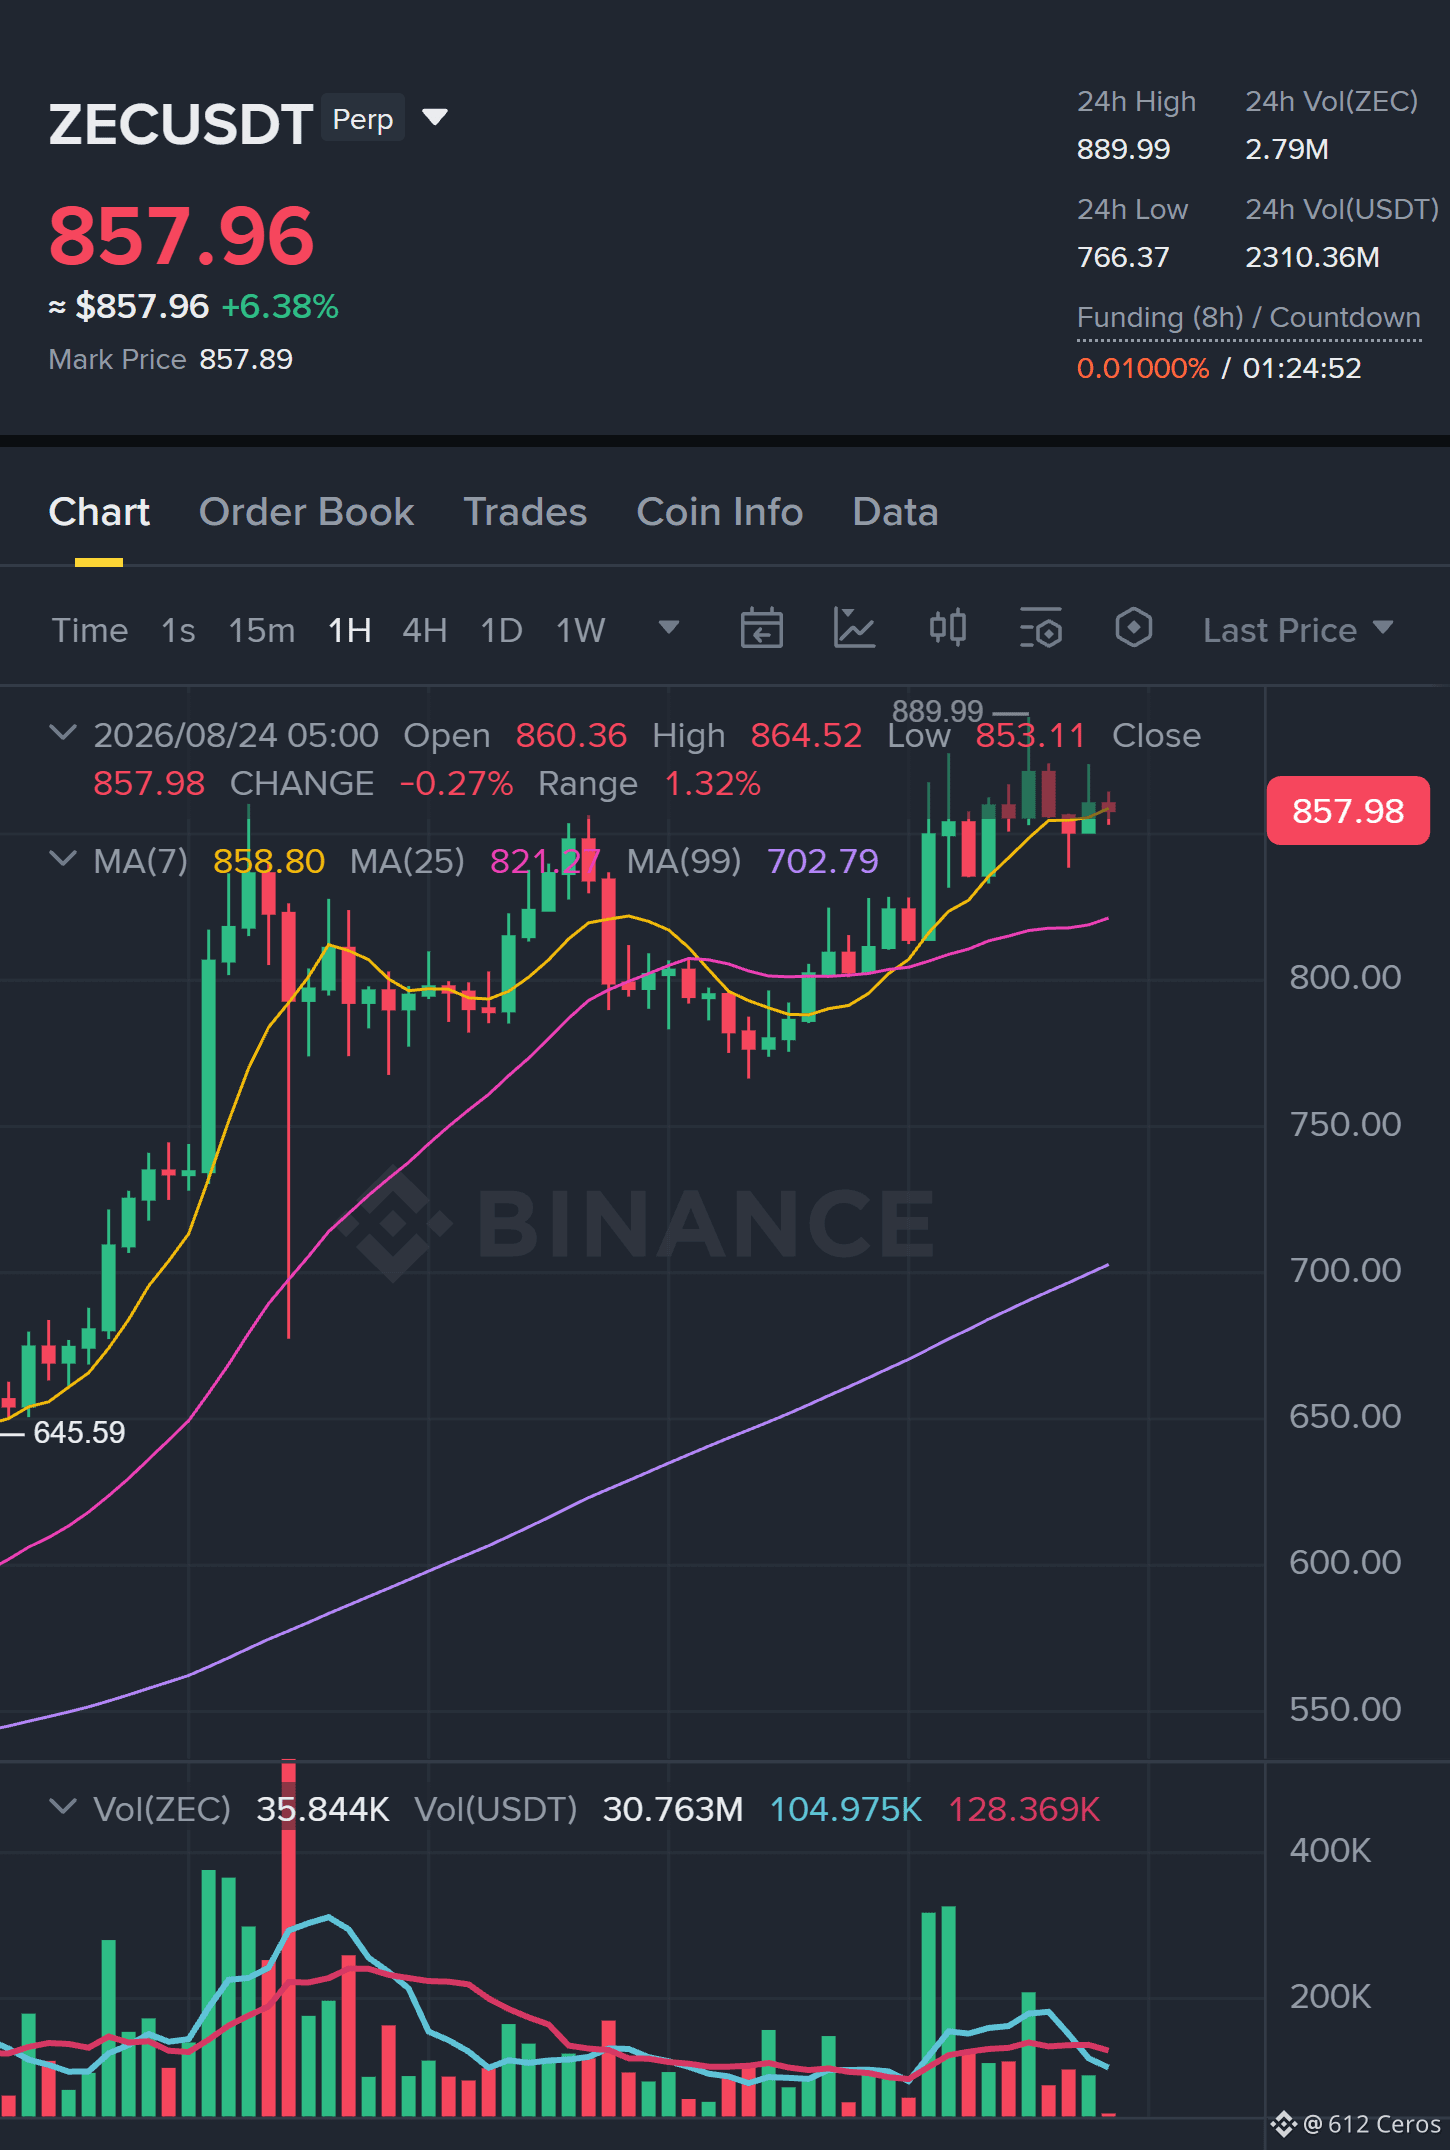Select the 4H interval
Image resolution: width=1450 pixels, height=2150 pixels.
click(425, 630)
